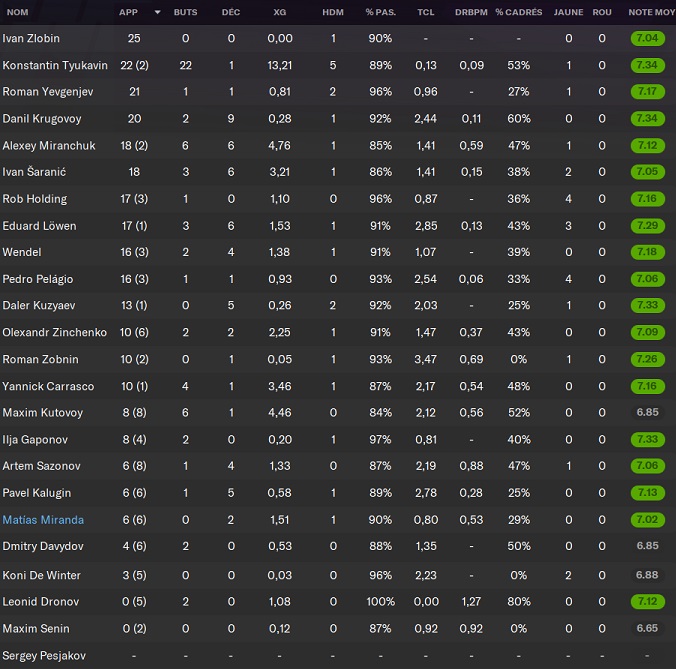Click Eduard Löwen's 7.29 rating badge
Image resolution: width=676 pixels, height=669 pixels.
tap(647, 226)
